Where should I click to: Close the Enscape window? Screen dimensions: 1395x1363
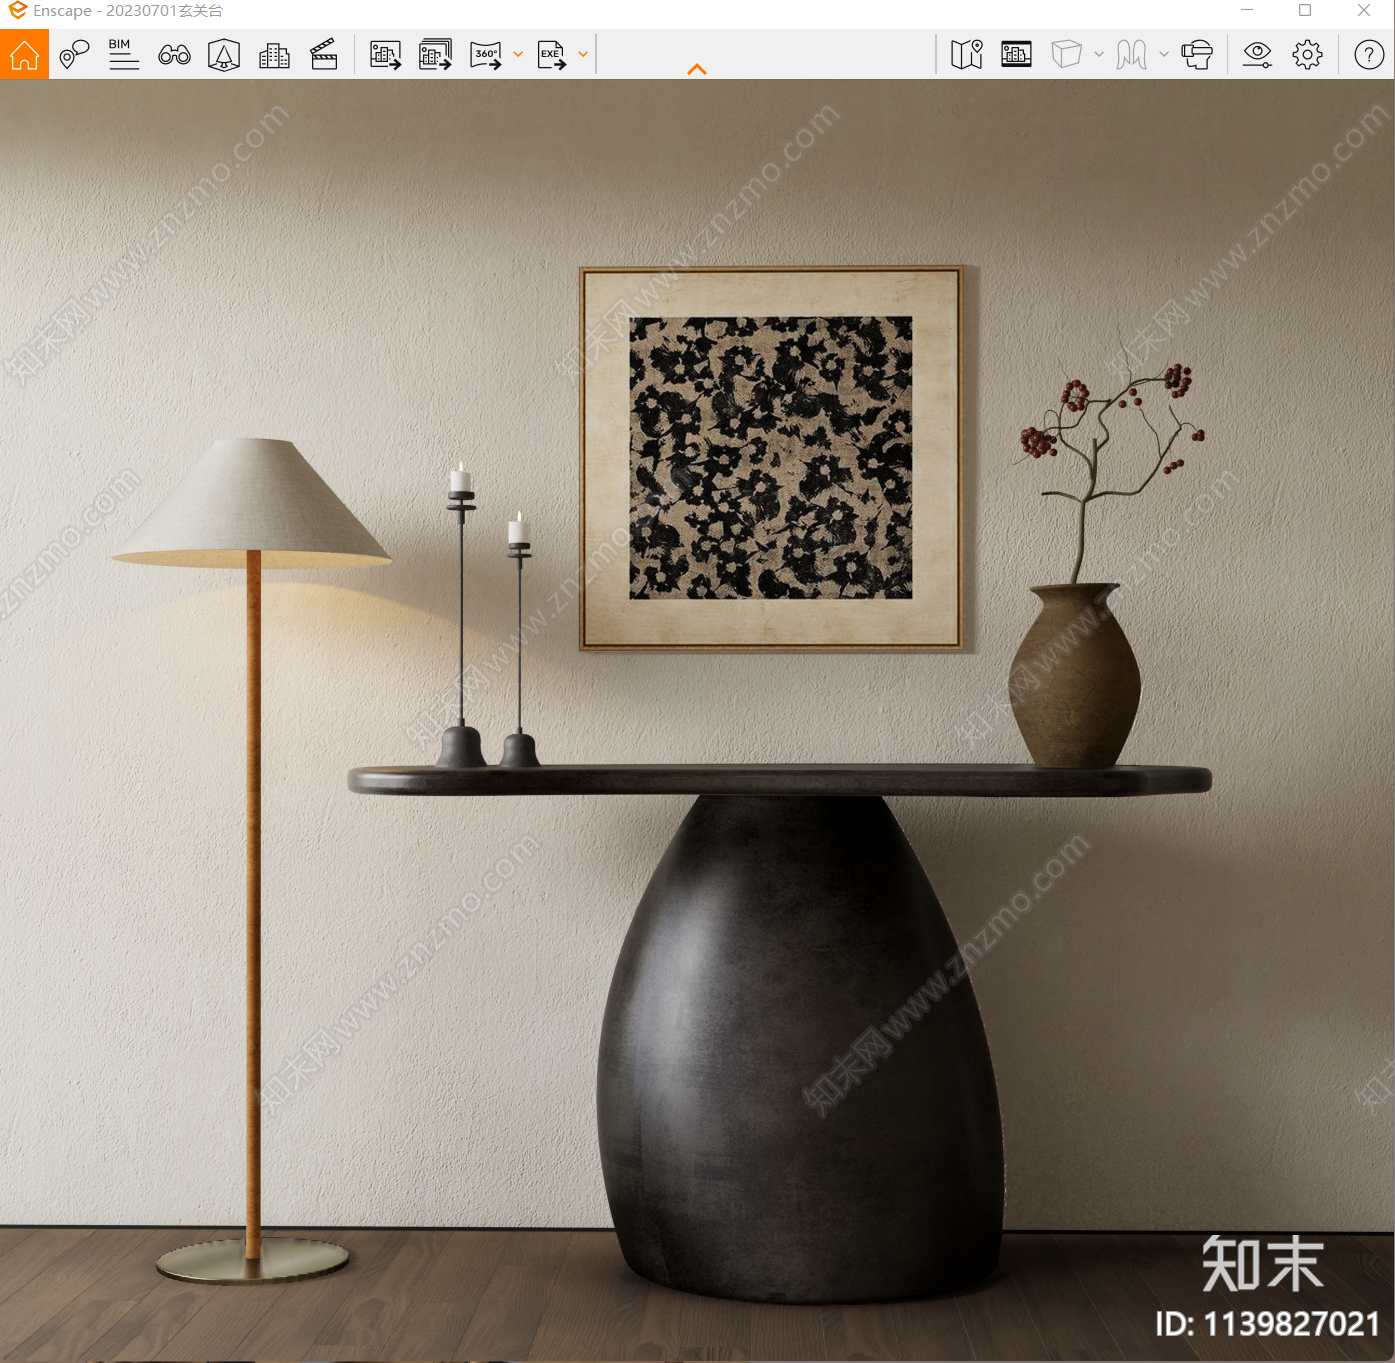click(1364, 10)
